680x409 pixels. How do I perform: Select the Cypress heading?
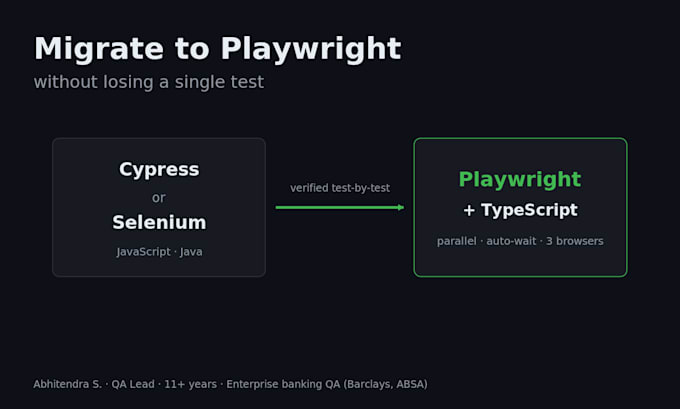tap(159, 170)
